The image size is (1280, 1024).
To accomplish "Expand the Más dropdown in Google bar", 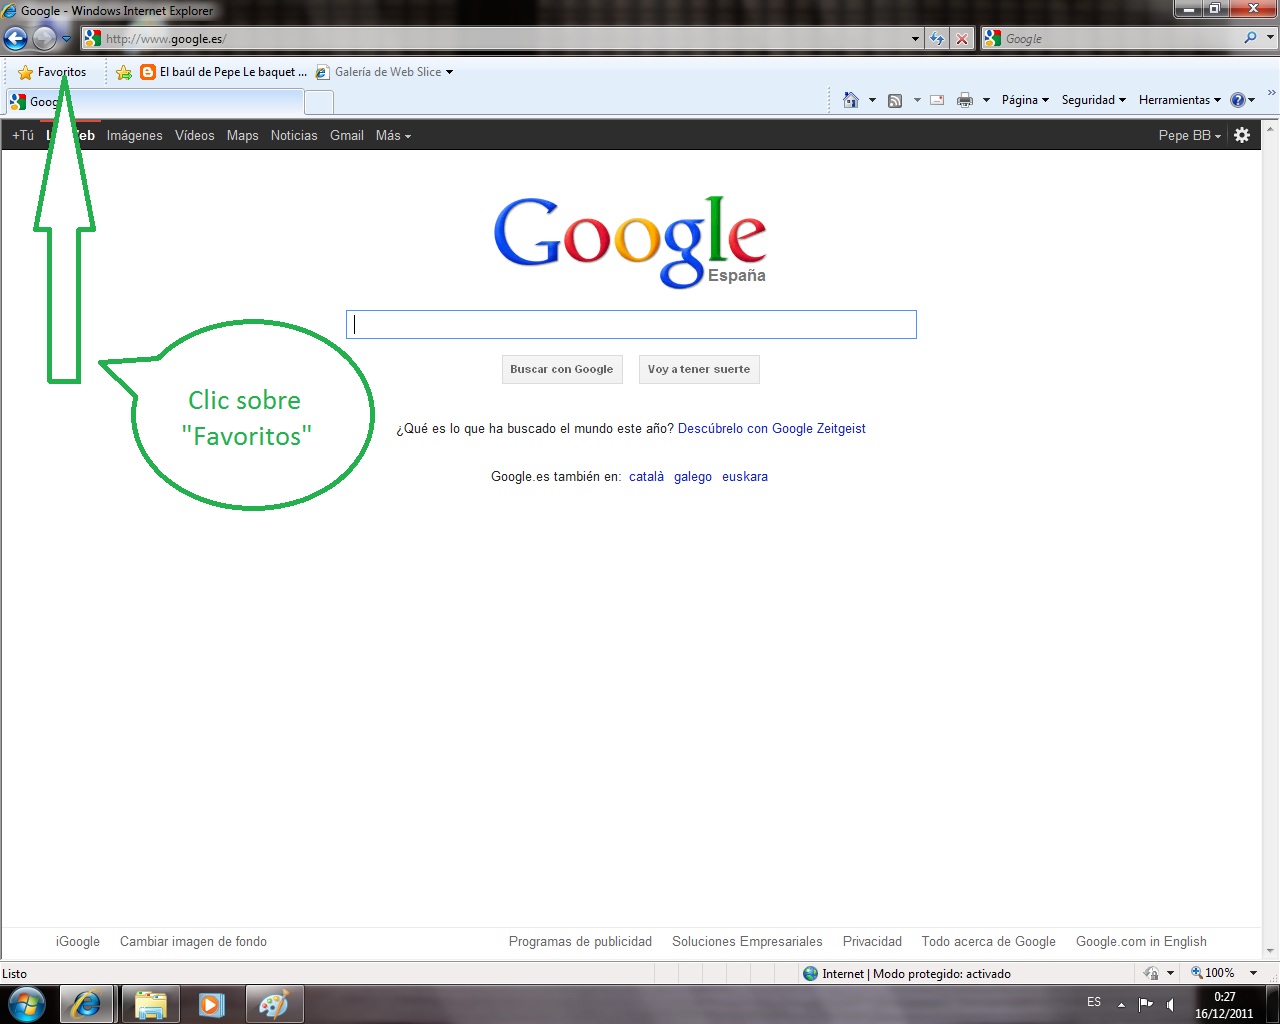I will point(393,136).
